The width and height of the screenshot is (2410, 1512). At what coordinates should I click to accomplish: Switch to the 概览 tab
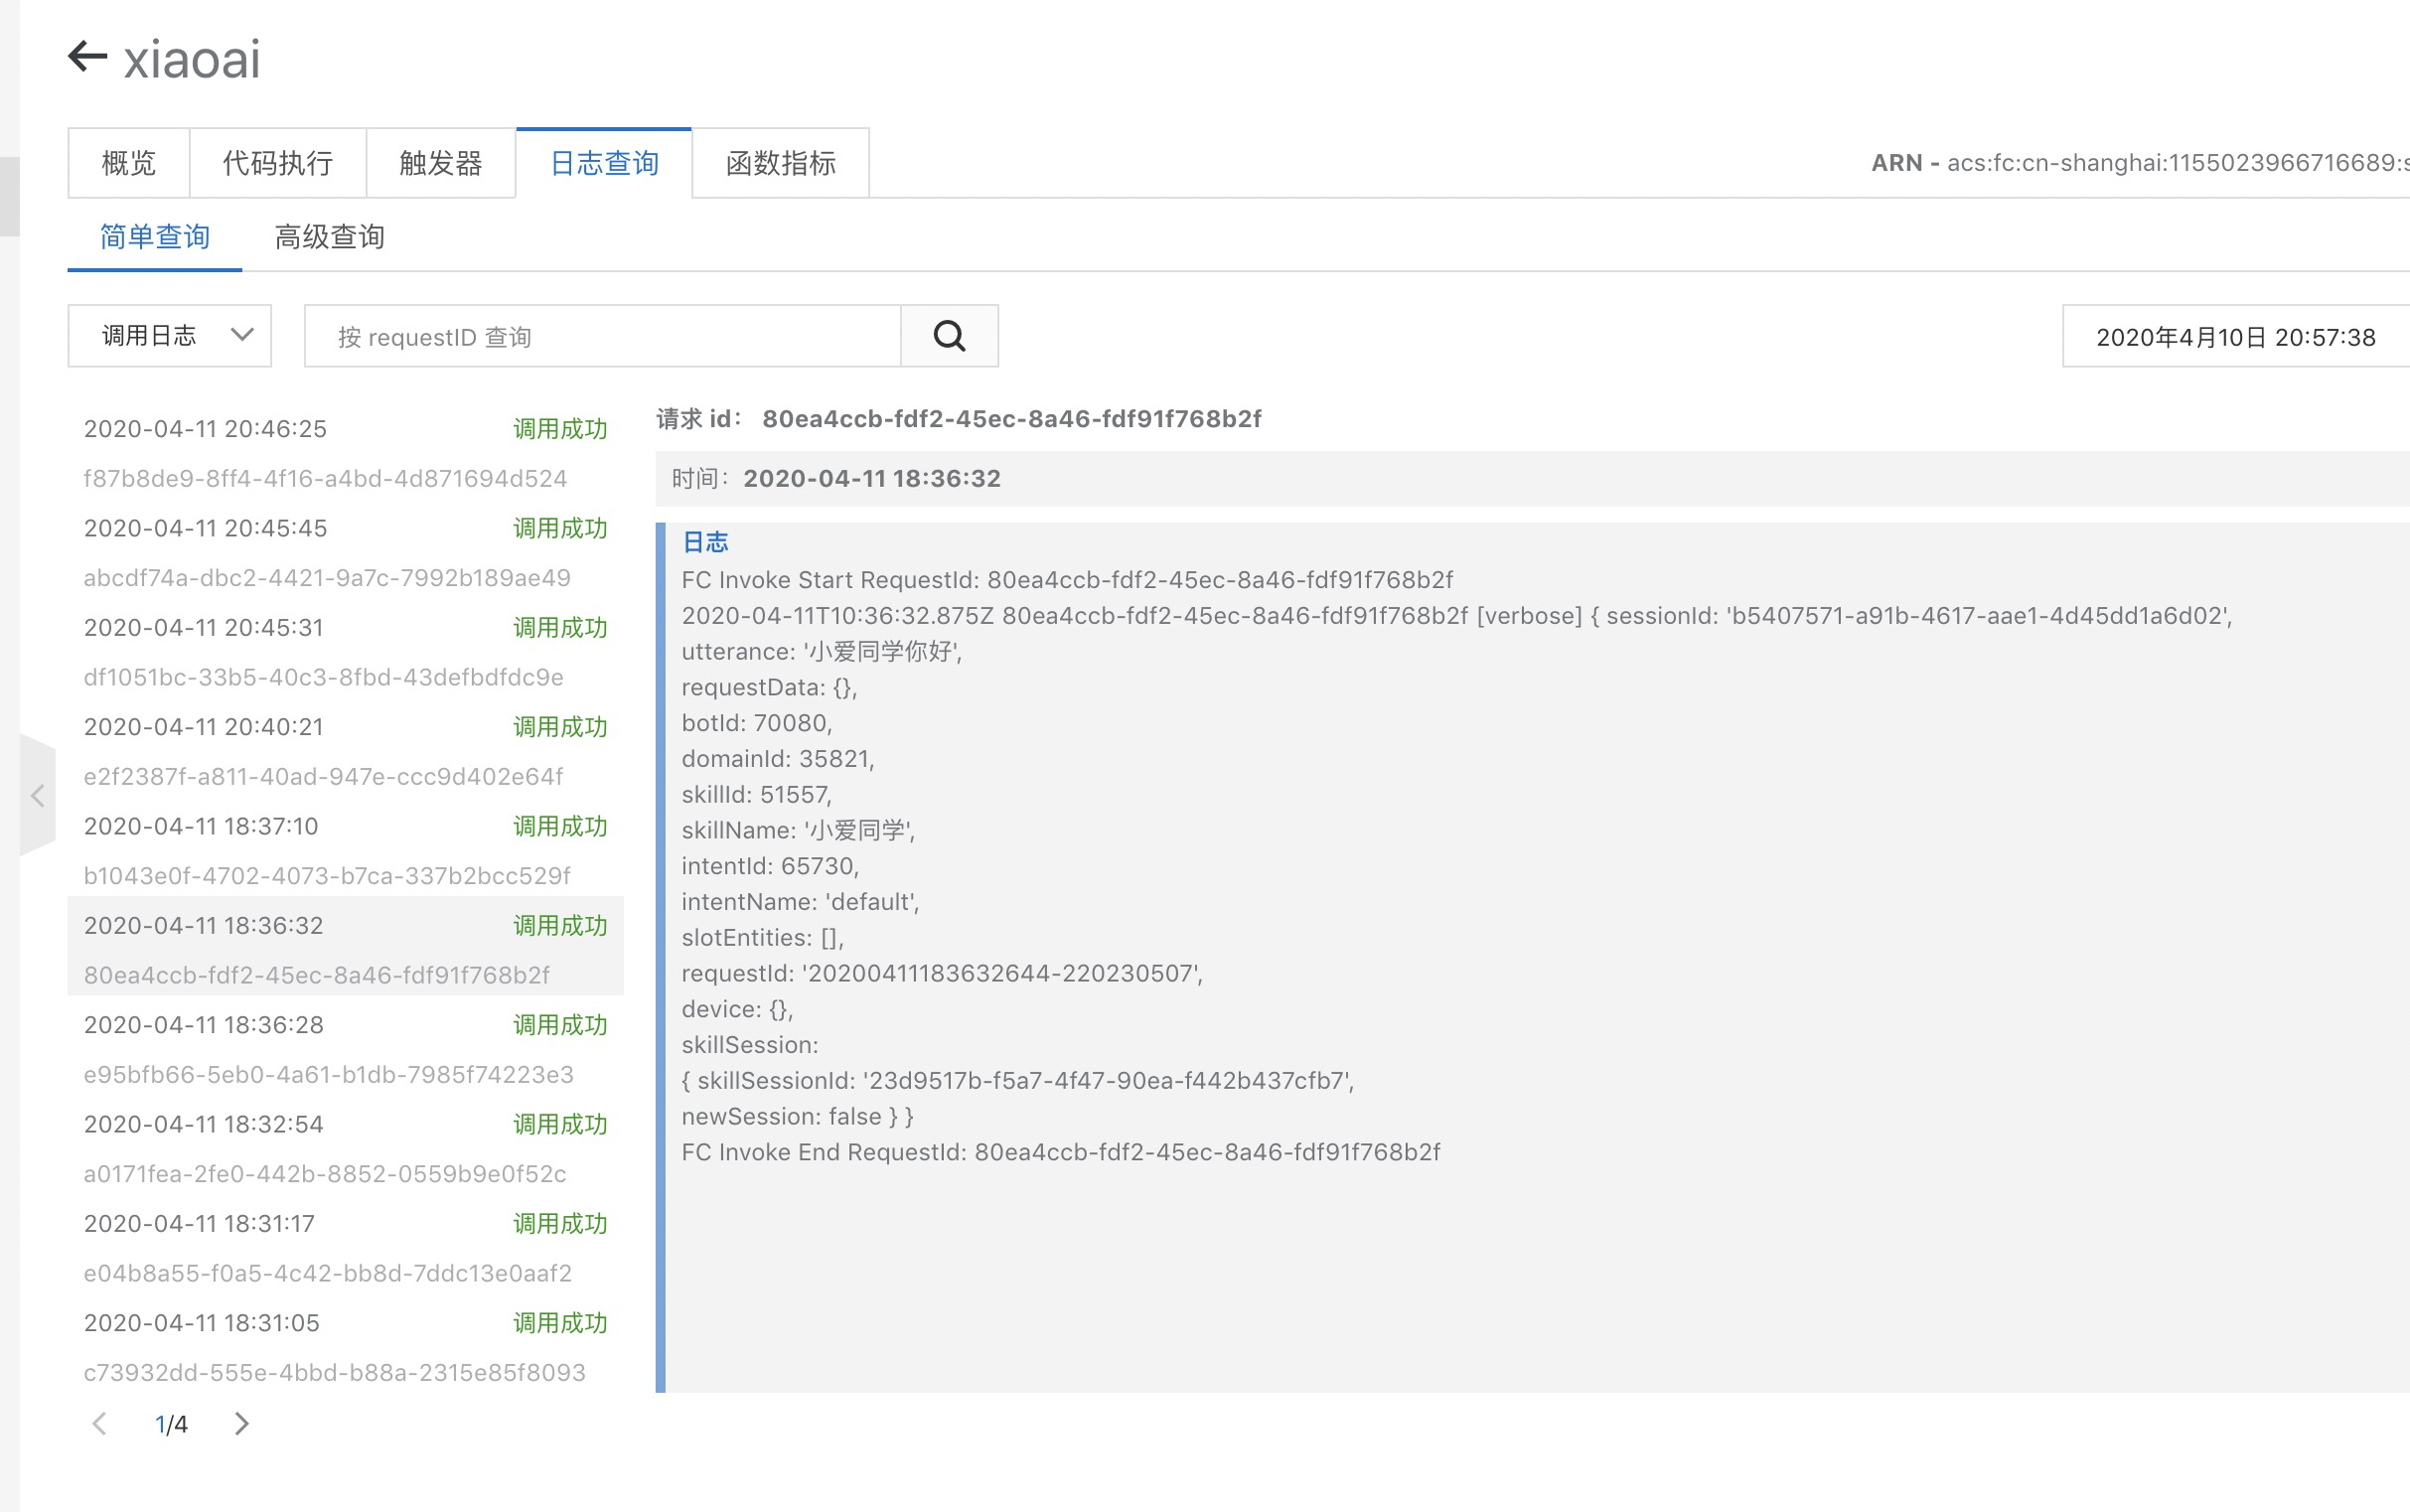pyautogui.click(x=129, y=163)
